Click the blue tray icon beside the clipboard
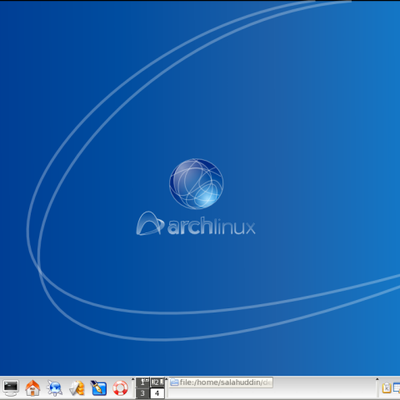 [x=396, y=388]
